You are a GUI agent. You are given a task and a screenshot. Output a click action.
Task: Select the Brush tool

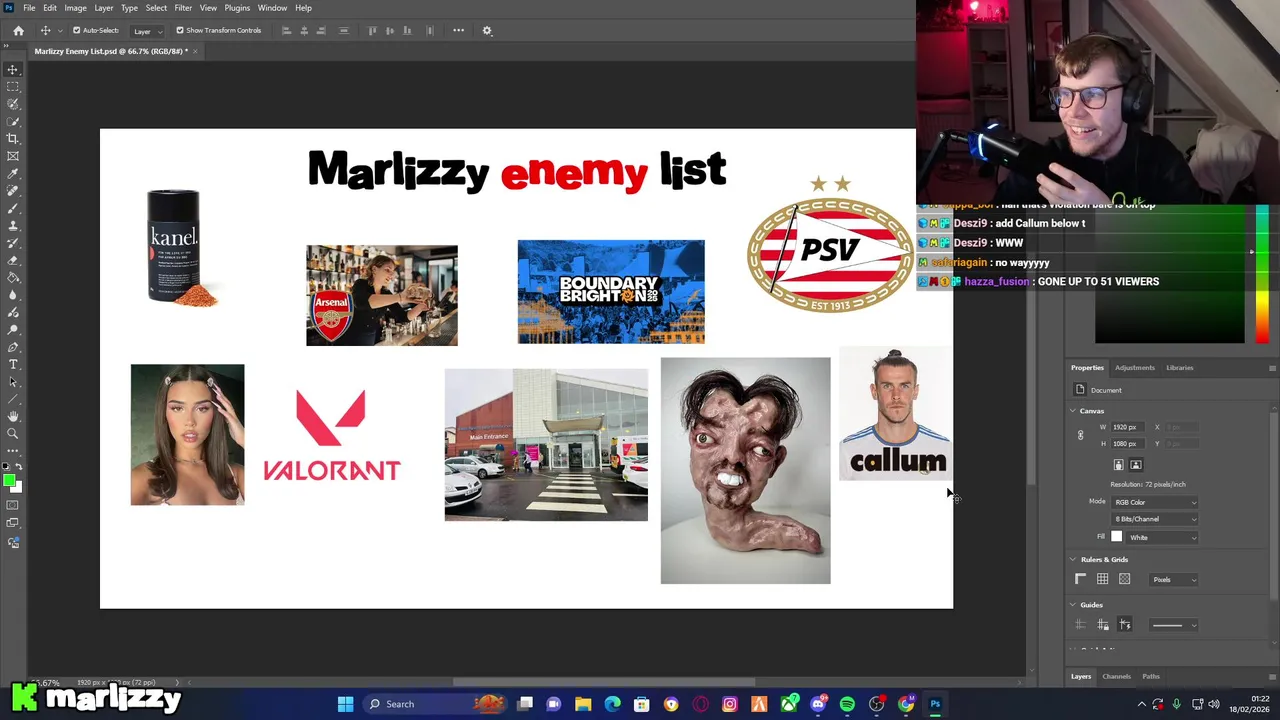pyautogui.click(x=13, y=208)
